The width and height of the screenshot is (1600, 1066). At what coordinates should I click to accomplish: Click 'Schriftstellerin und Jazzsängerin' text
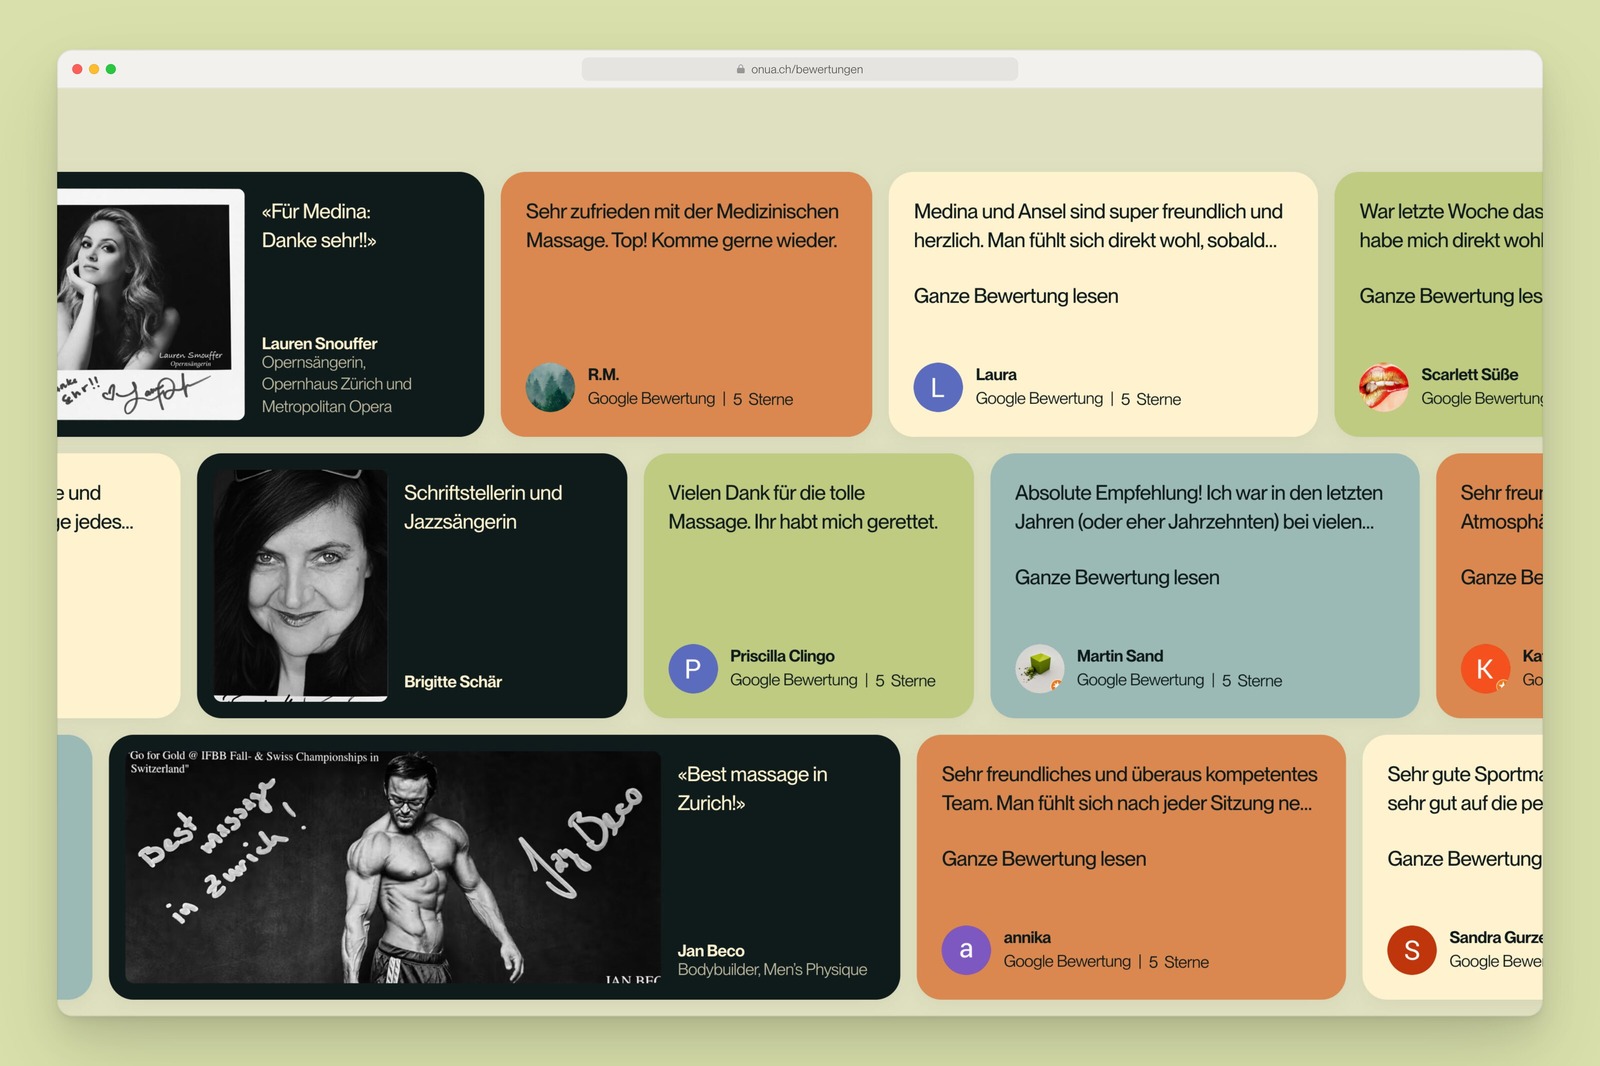483,507
